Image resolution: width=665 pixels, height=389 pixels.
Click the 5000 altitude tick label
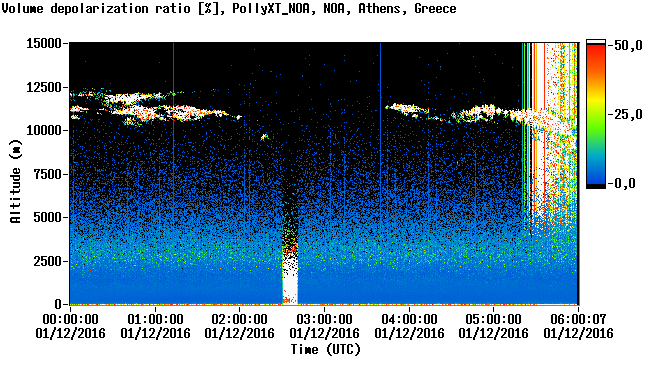pos(48,218)
